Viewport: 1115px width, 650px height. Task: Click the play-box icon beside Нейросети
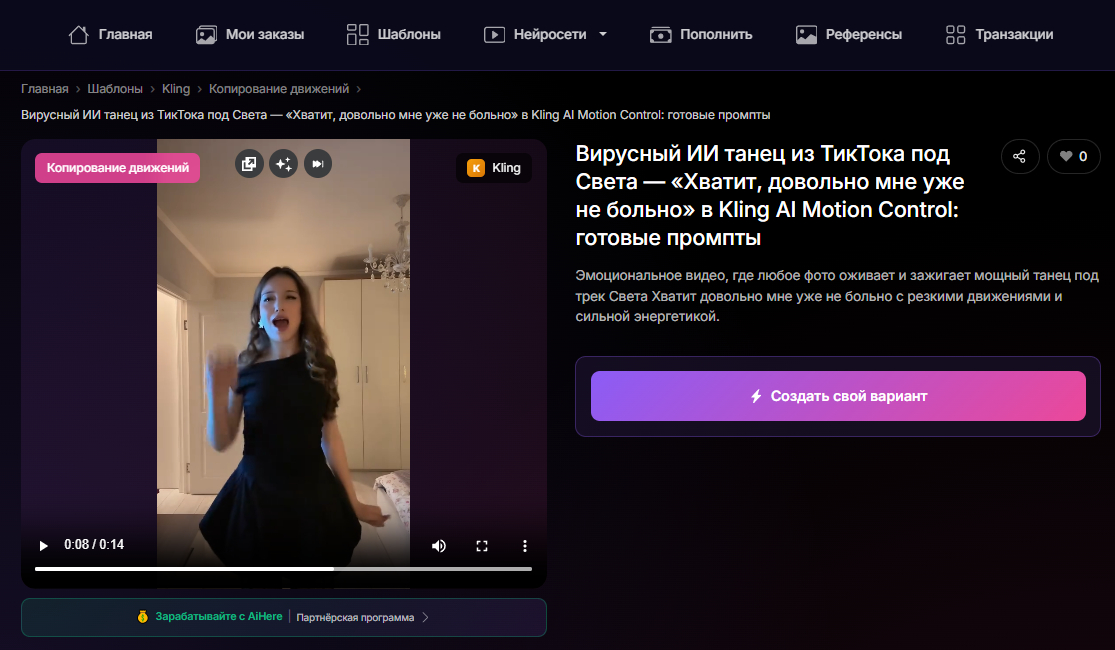click(494, 34)
